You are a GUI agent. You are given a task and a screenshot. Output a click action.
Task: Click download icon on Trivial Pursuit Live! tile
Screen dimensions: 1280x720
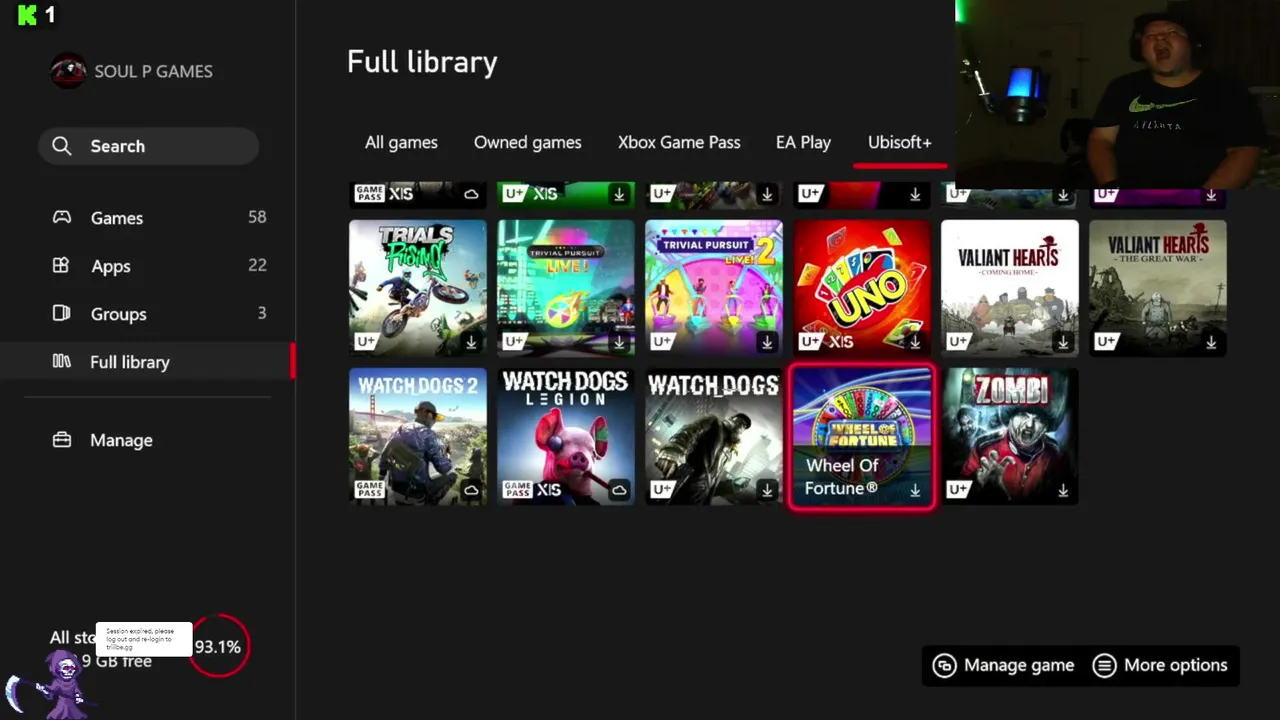pyautogui.click(x=619, y=342)
